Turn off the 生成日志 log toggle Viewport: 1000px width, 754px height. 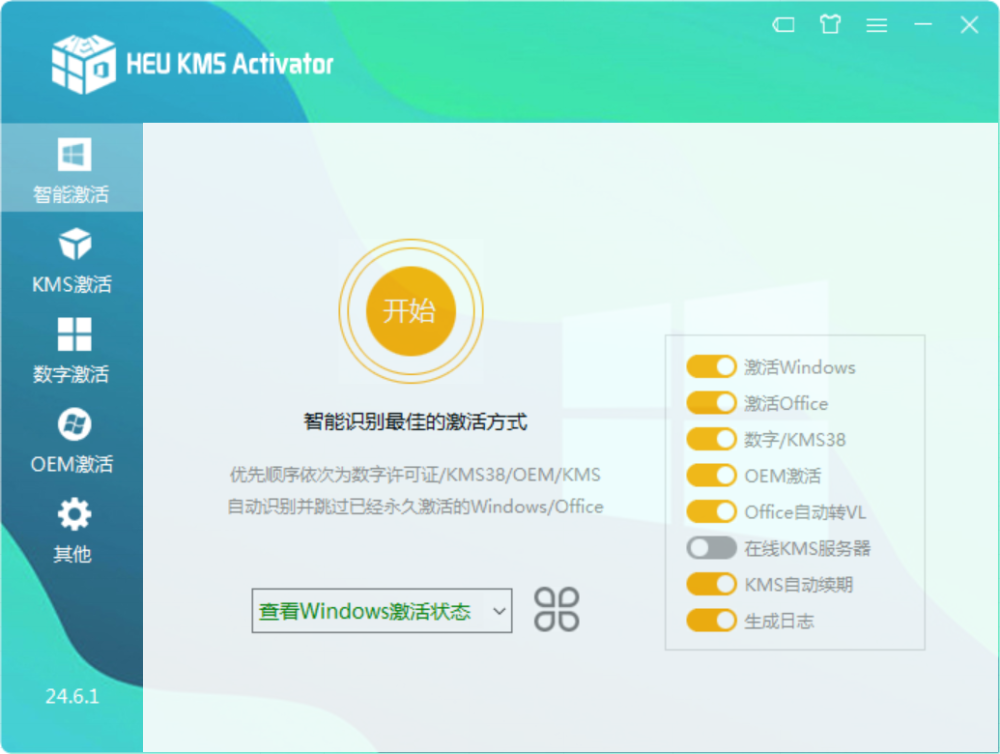tap(712, 620)
